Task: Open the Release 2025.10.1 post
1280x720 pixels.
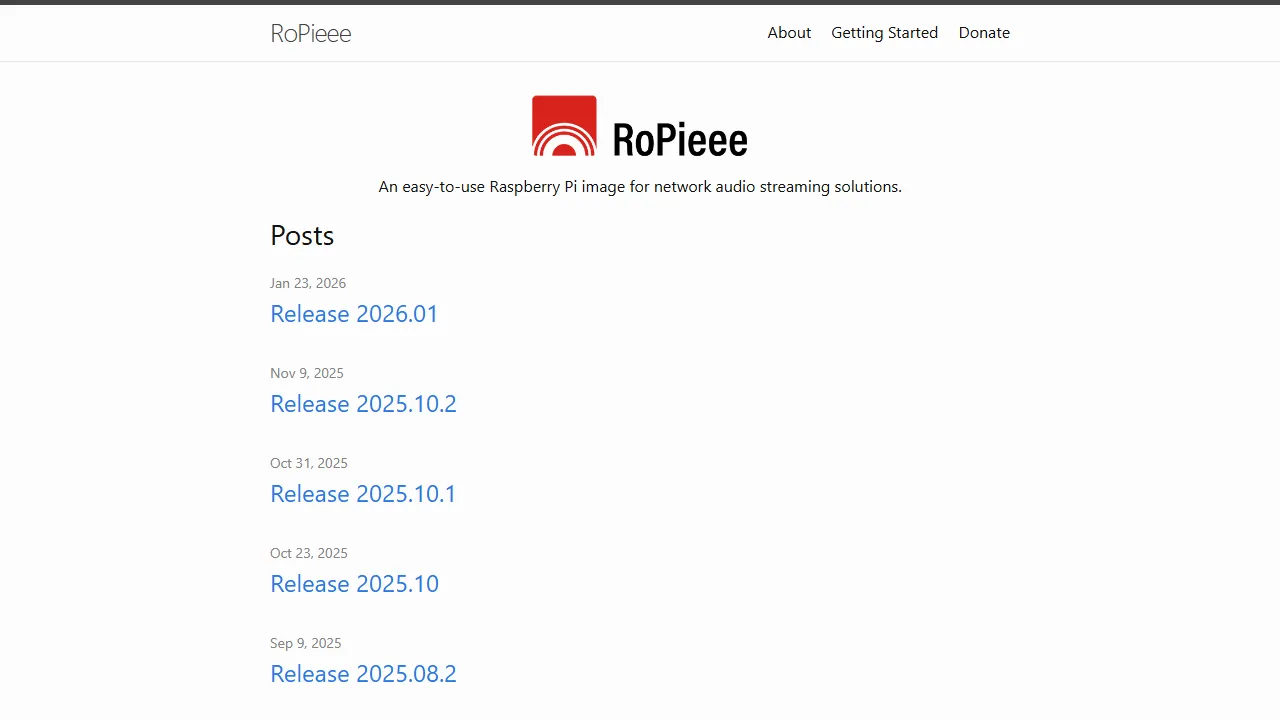Action: click(x=363, y=493)
